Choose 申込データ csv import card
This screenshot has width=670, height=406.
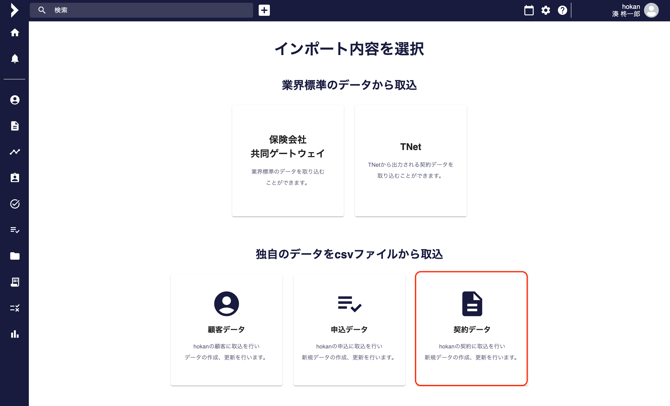(x=349, y=329)
